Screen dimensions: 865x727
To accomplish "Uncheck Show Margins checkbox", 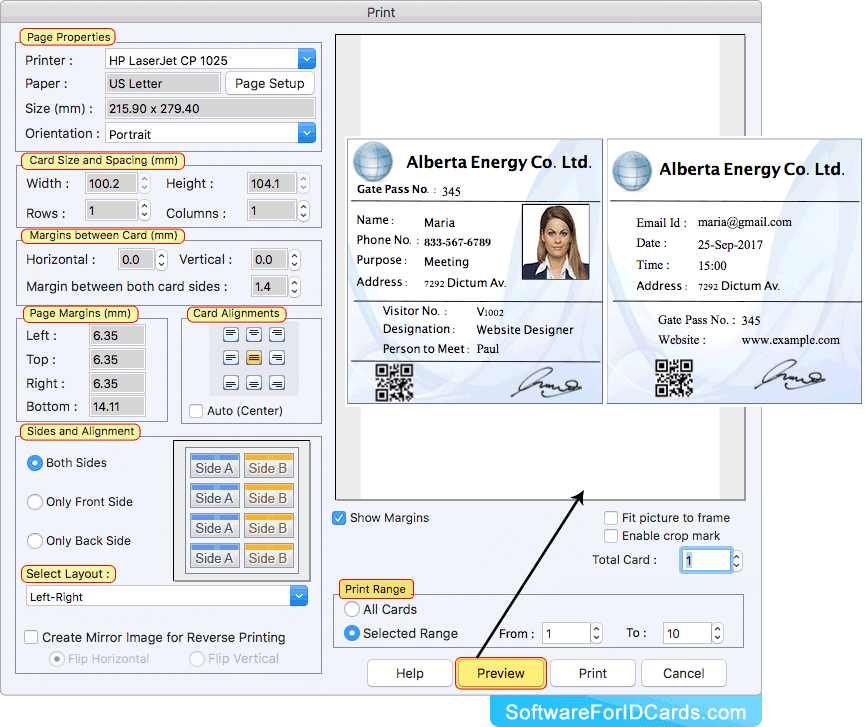I will click(x=339, y=518).
